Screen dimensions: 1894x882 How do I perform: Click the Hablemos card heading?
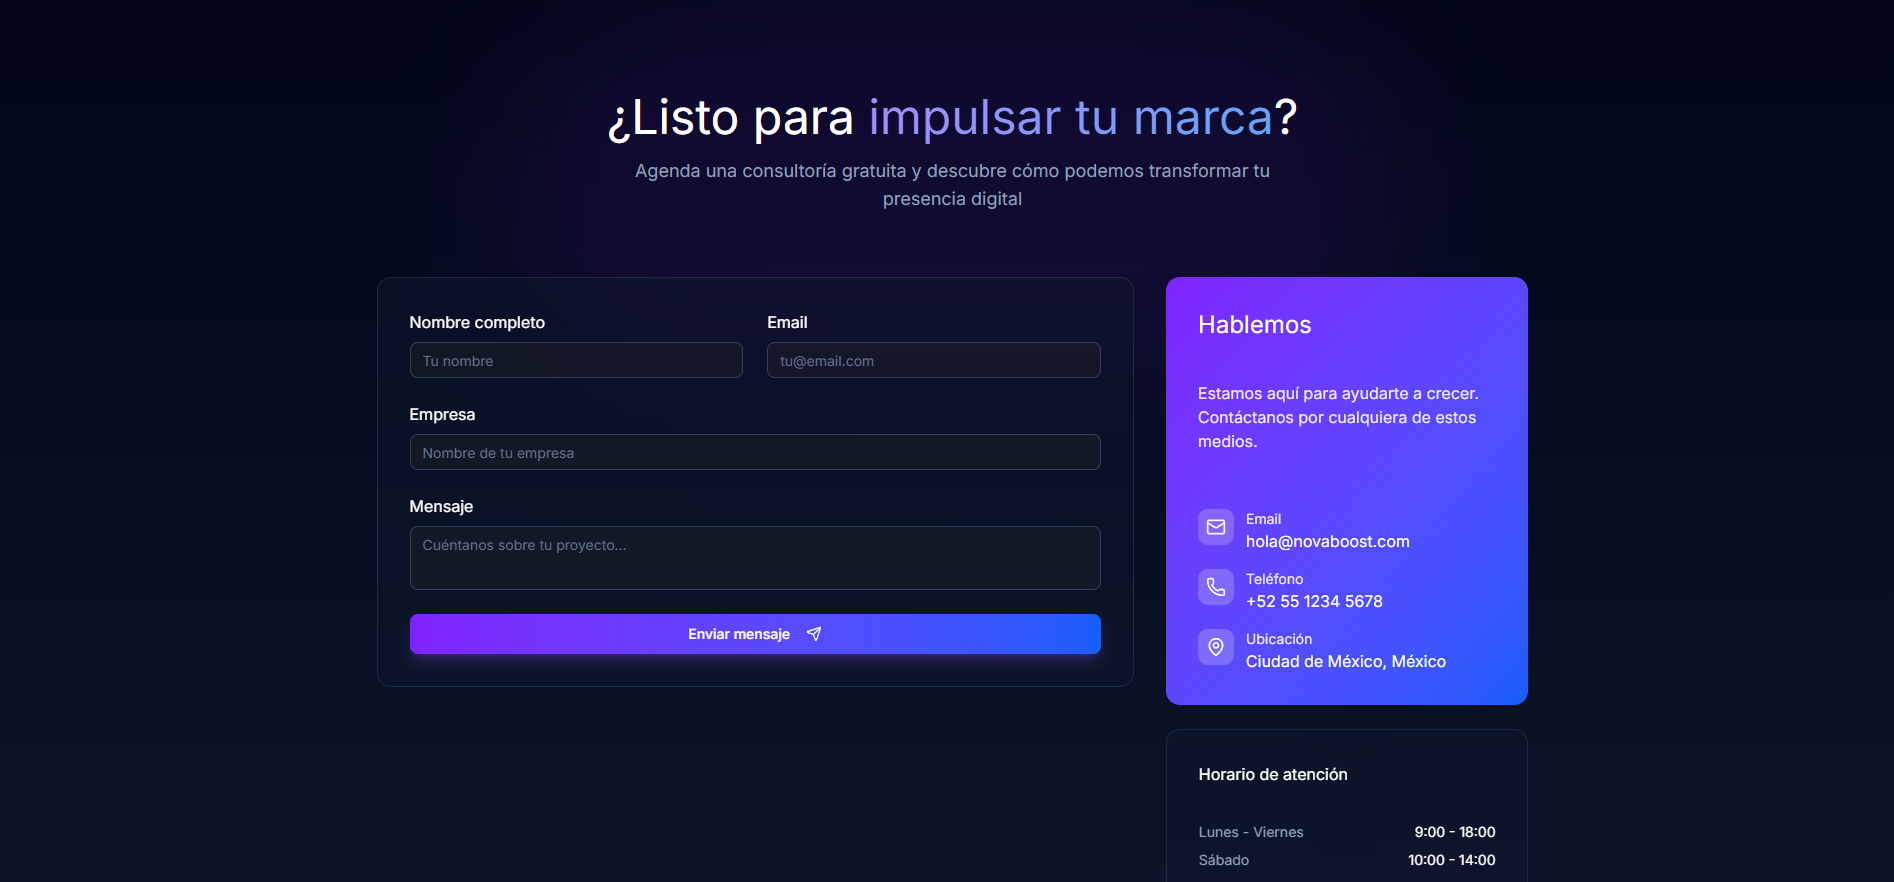point(1254,325)
